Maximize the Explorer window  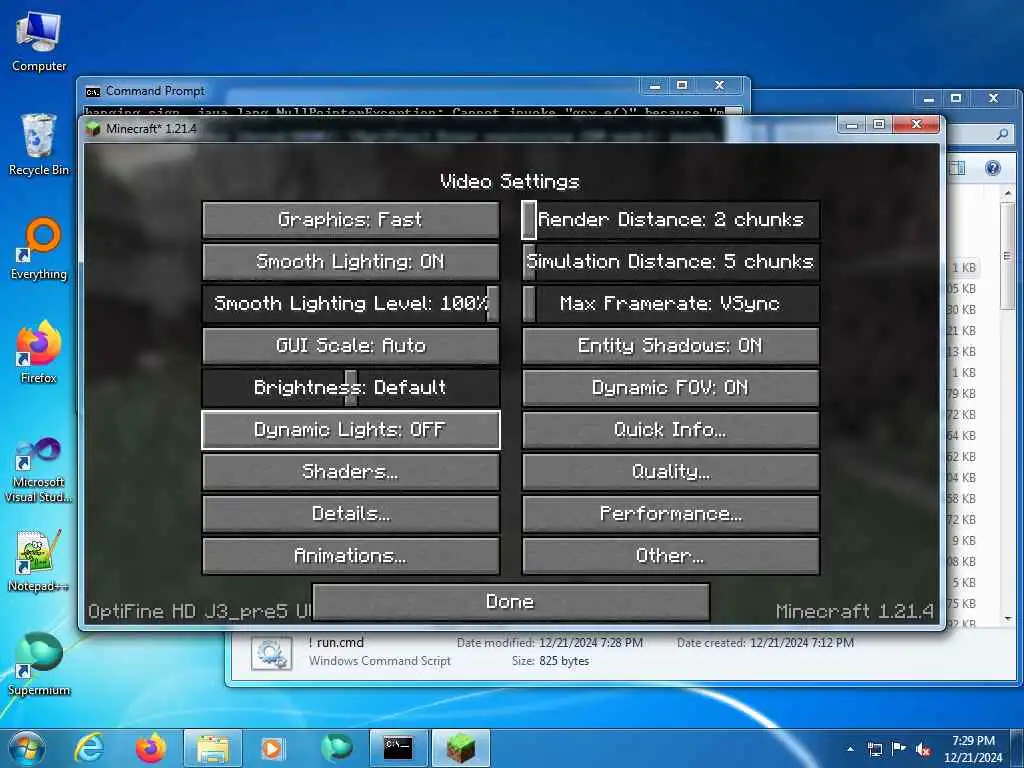(956, 99)
